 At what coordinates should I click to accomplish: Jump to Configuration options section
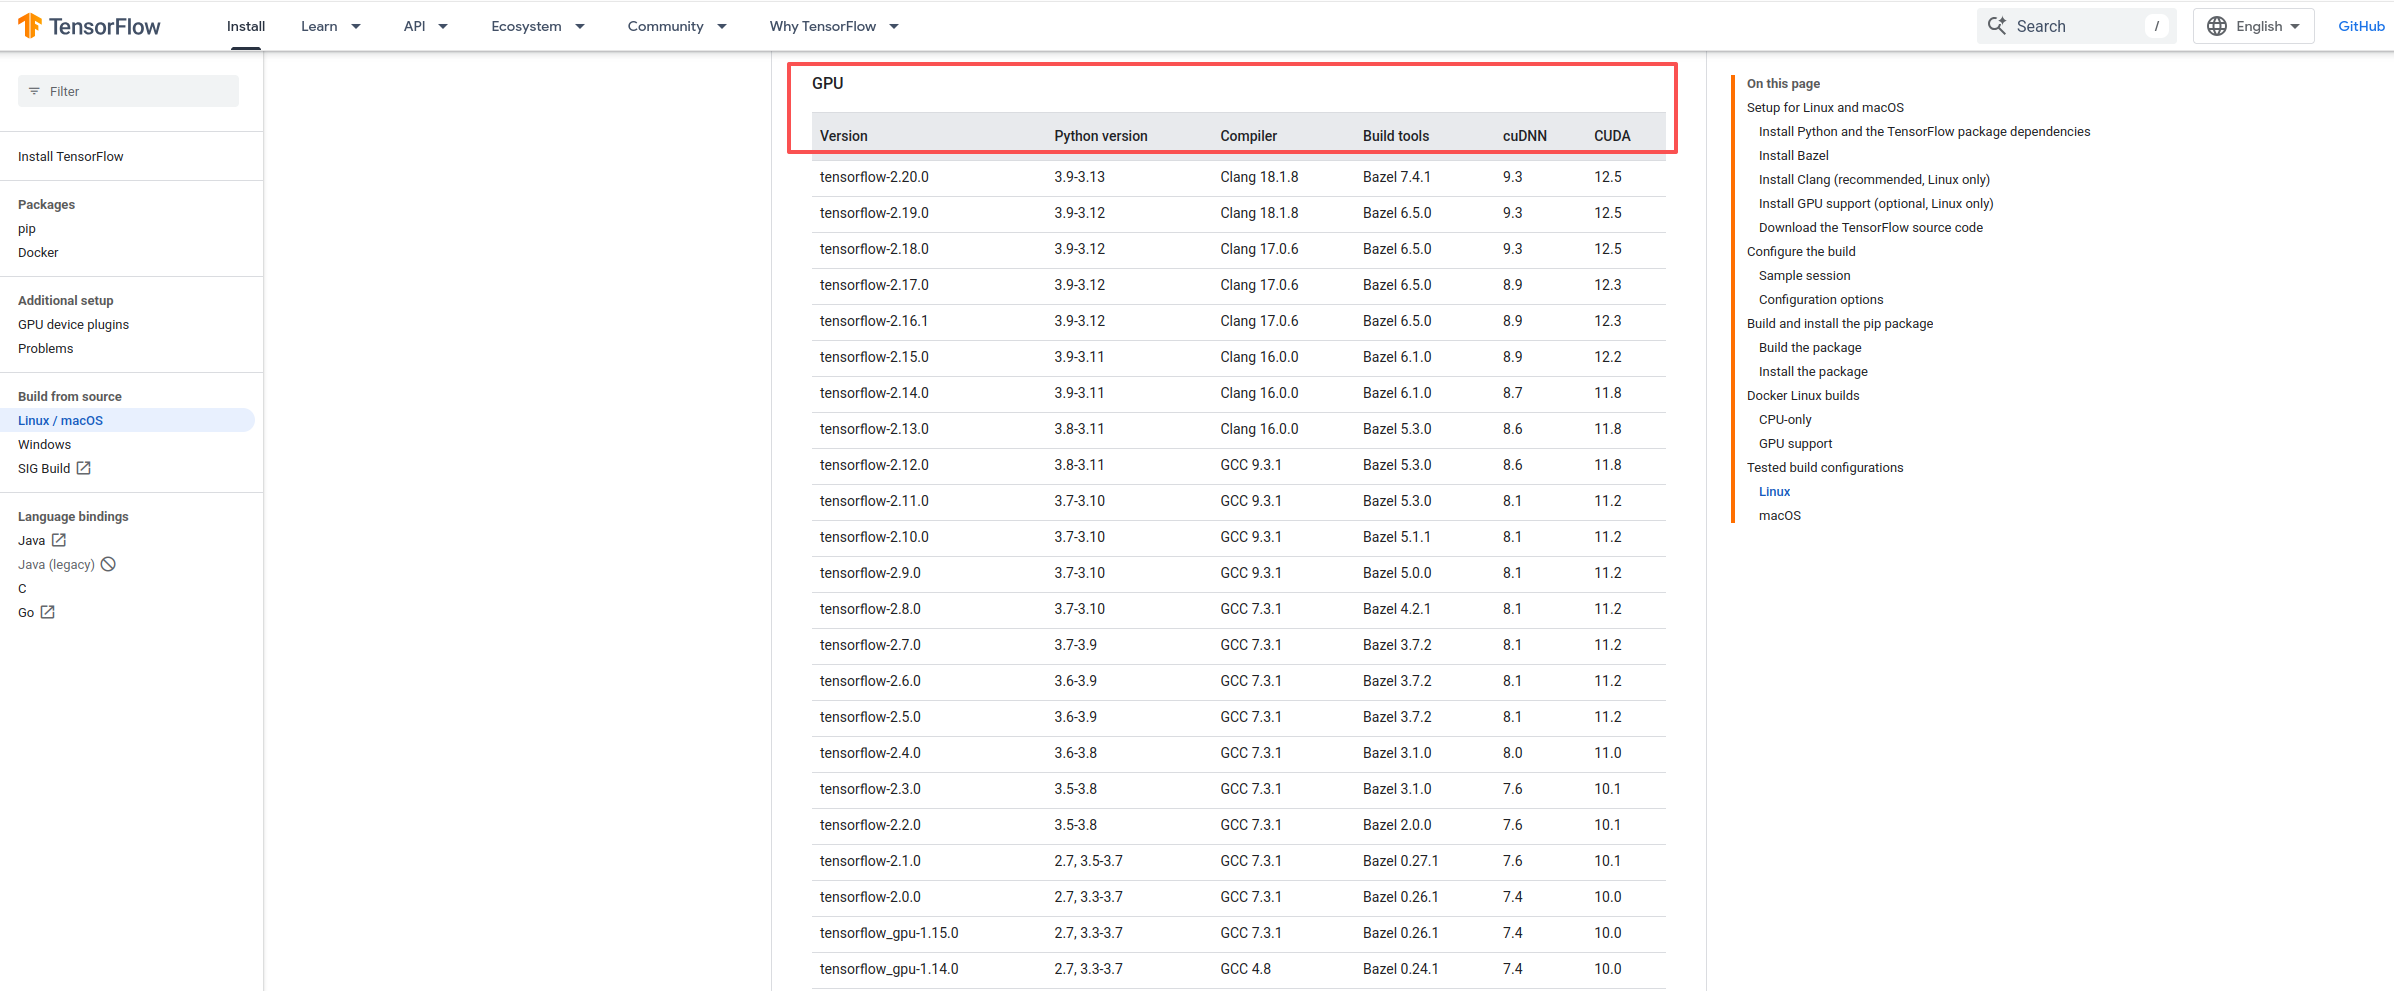point(1821,299)
